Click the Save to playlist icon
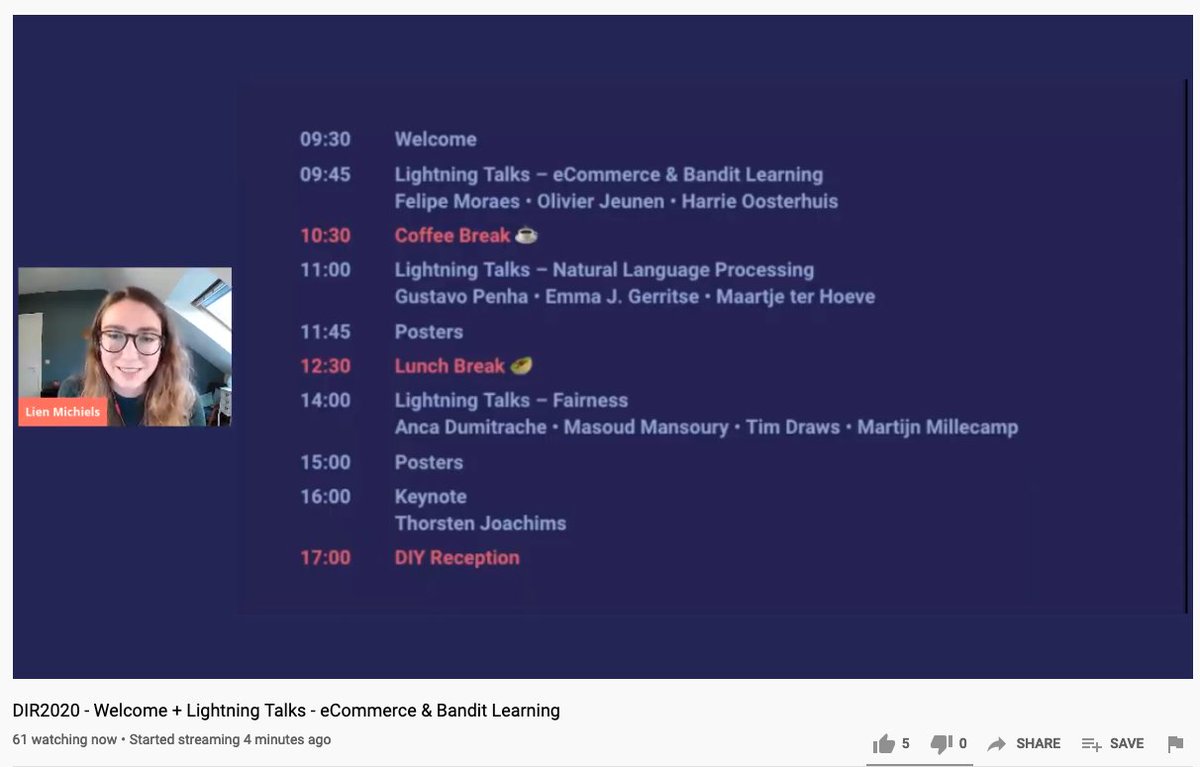The width and height of the screenshot is (1200, 767). pyautogui.click(x=1091, y=744)
